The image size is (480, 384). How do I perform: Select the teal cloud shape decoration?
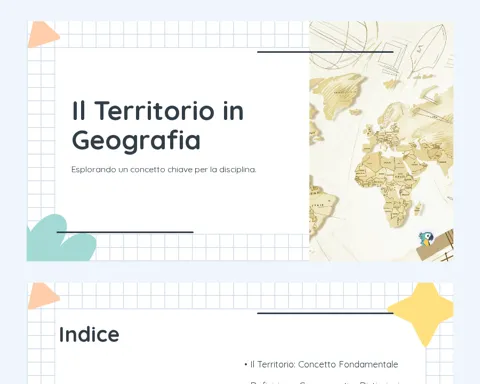coord(62,238)
